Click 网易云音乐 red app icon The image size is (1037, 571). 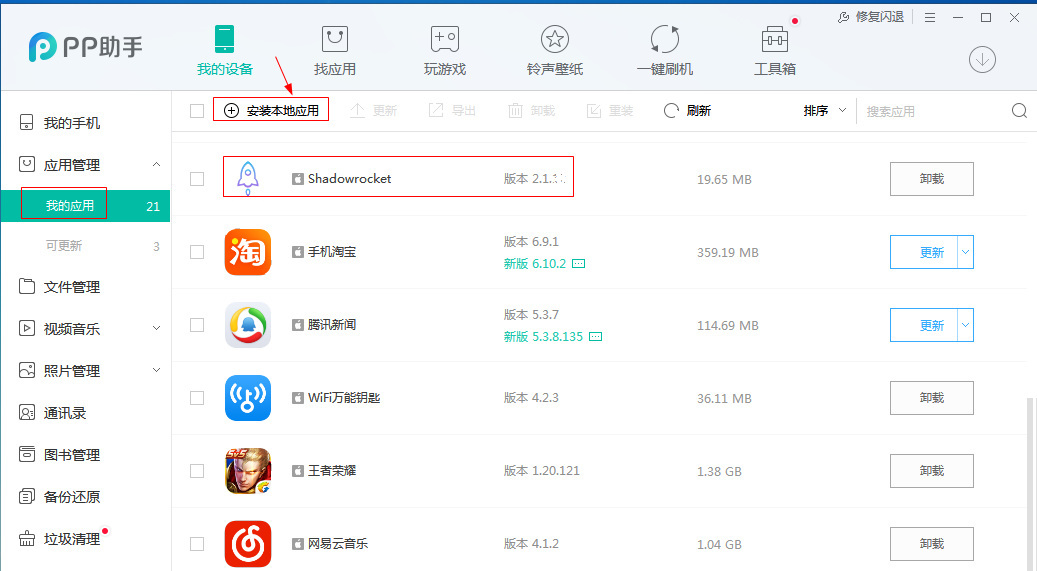pos(248,544)
